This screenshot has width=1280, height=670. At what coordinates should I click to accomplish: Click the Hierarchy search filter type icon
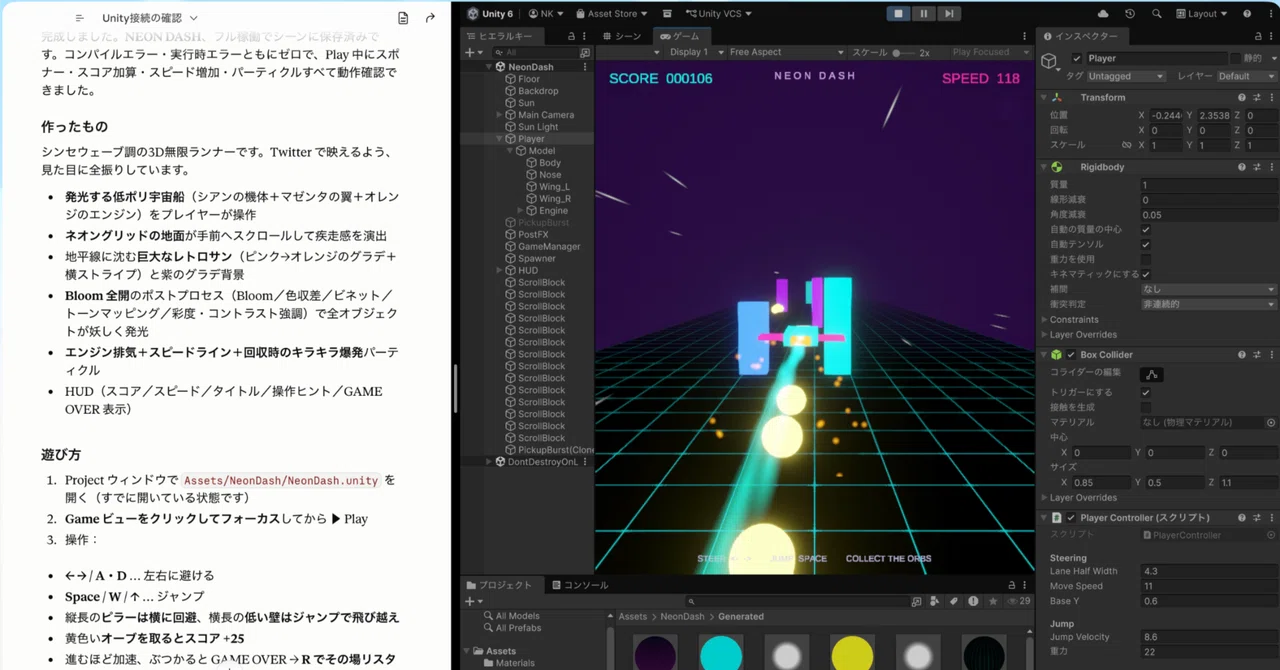tap(585, 52)
